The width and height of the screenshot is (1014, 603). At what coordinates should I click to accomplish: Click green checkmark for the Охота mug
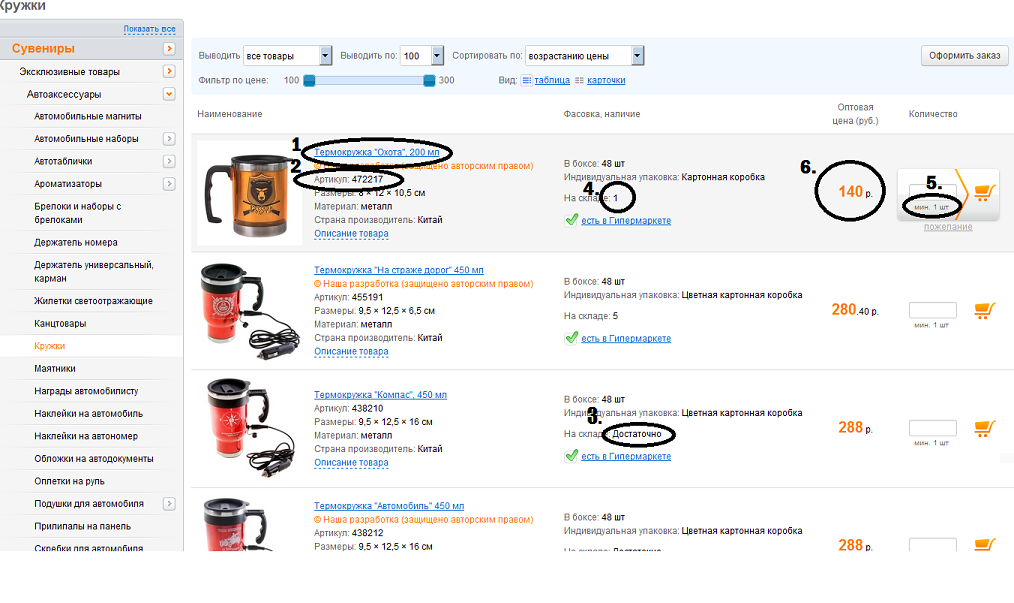(571, 220)
